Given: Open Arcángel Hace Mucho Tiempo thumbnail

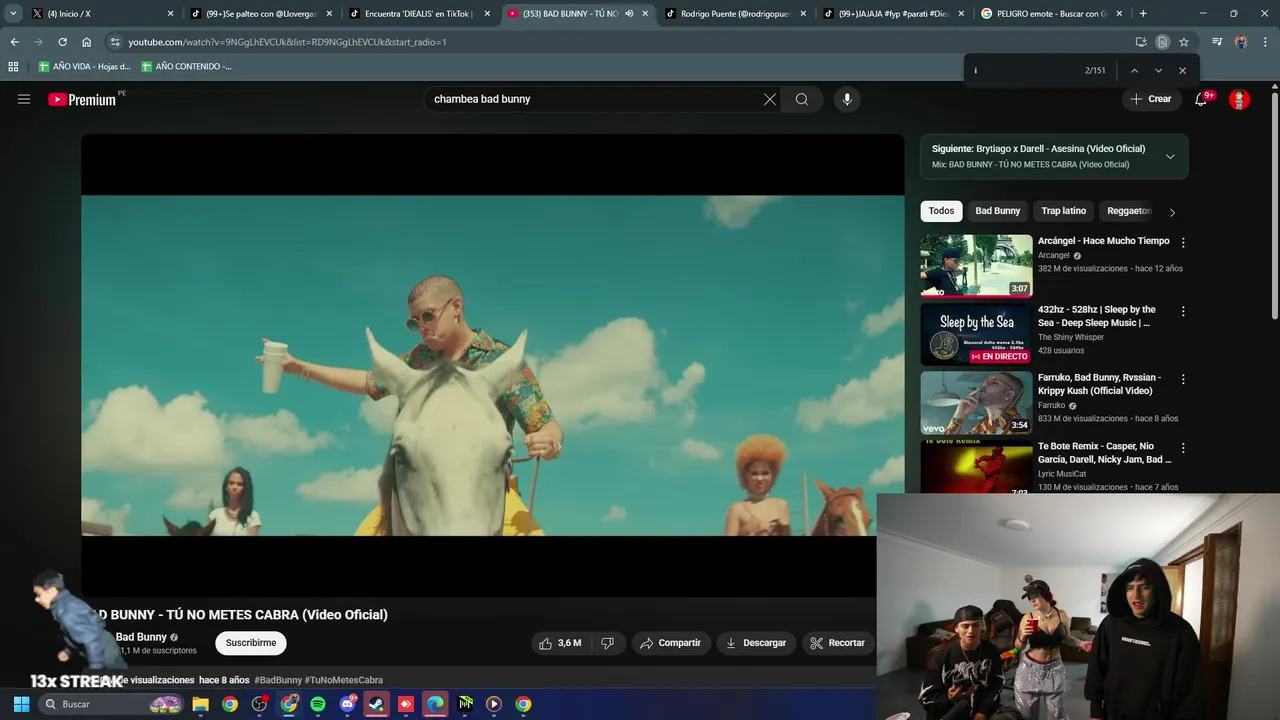Looking at the screenshot, I should [976, 266].
